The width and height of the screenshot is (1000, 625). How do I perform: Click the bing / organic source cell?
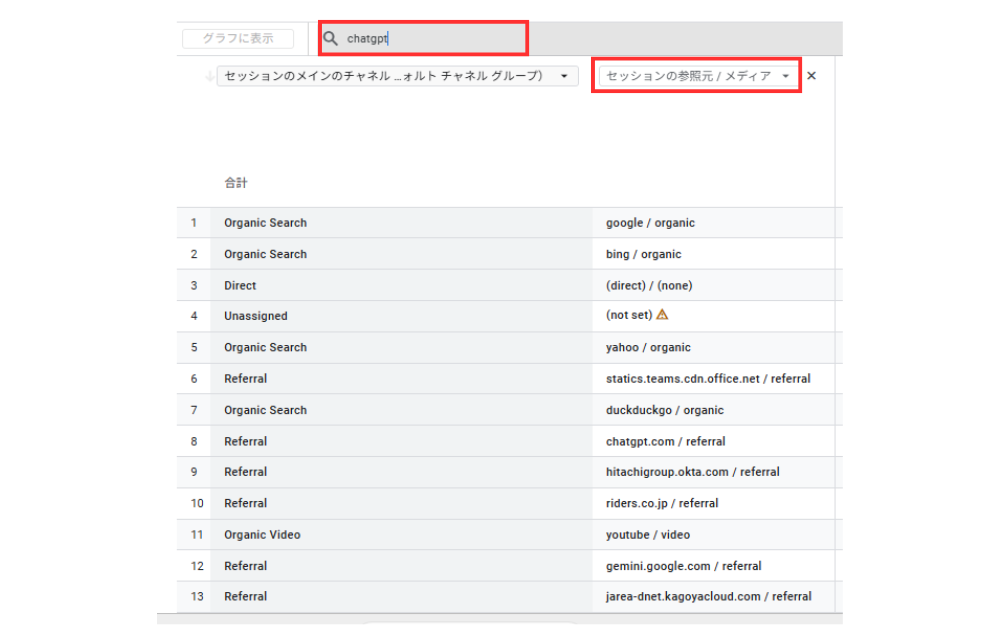pos(643,254)
